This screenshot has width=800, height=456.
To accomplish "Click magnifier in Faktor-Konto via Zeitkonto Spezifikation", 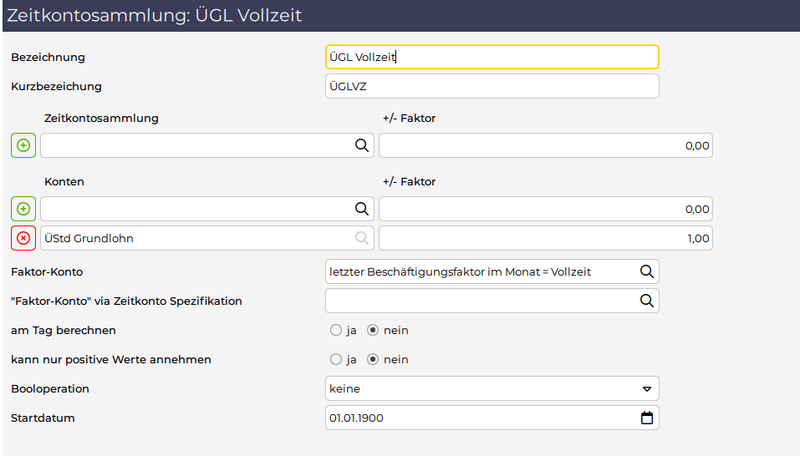I will [x=646, y=300].
